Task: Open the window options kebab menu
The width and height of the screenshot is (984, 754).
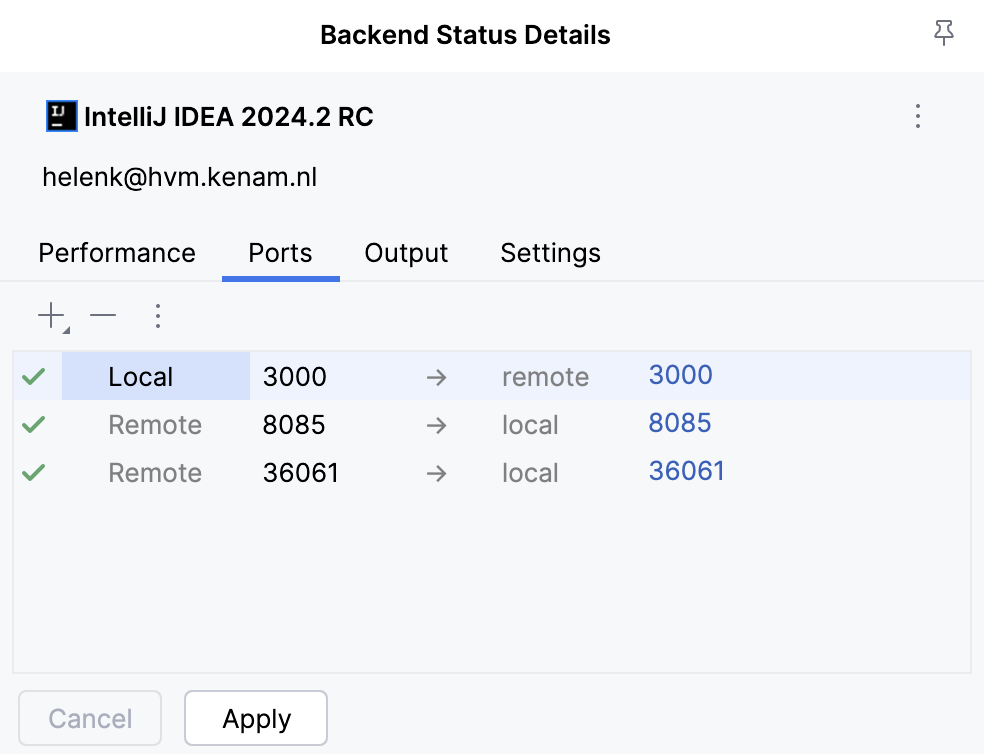Action: pos(917,116)
